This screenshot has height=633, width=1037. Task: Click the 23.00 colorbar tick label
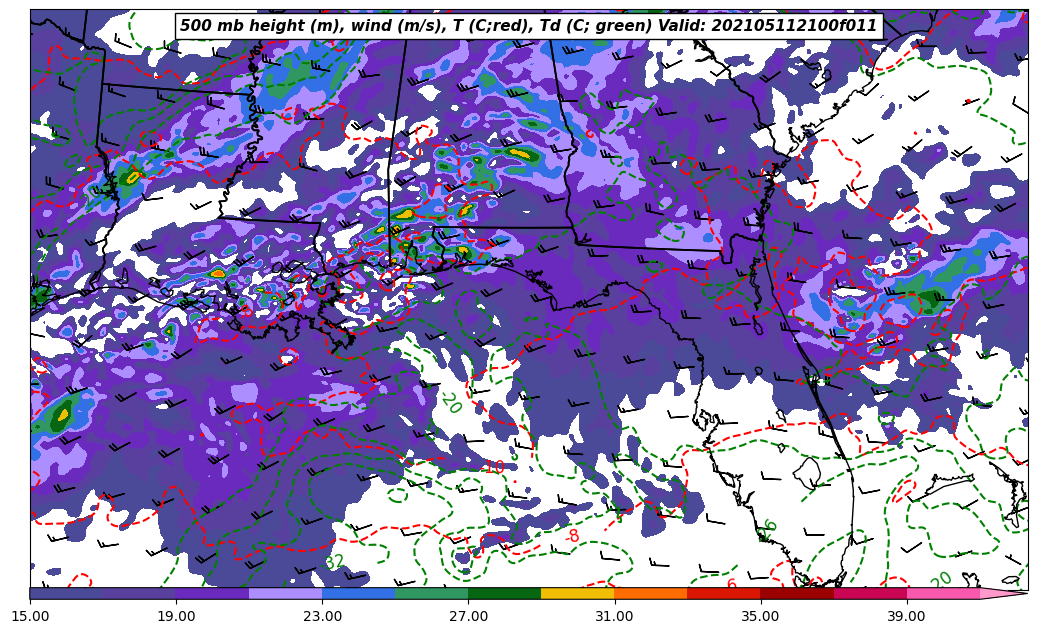coord(322,616)
